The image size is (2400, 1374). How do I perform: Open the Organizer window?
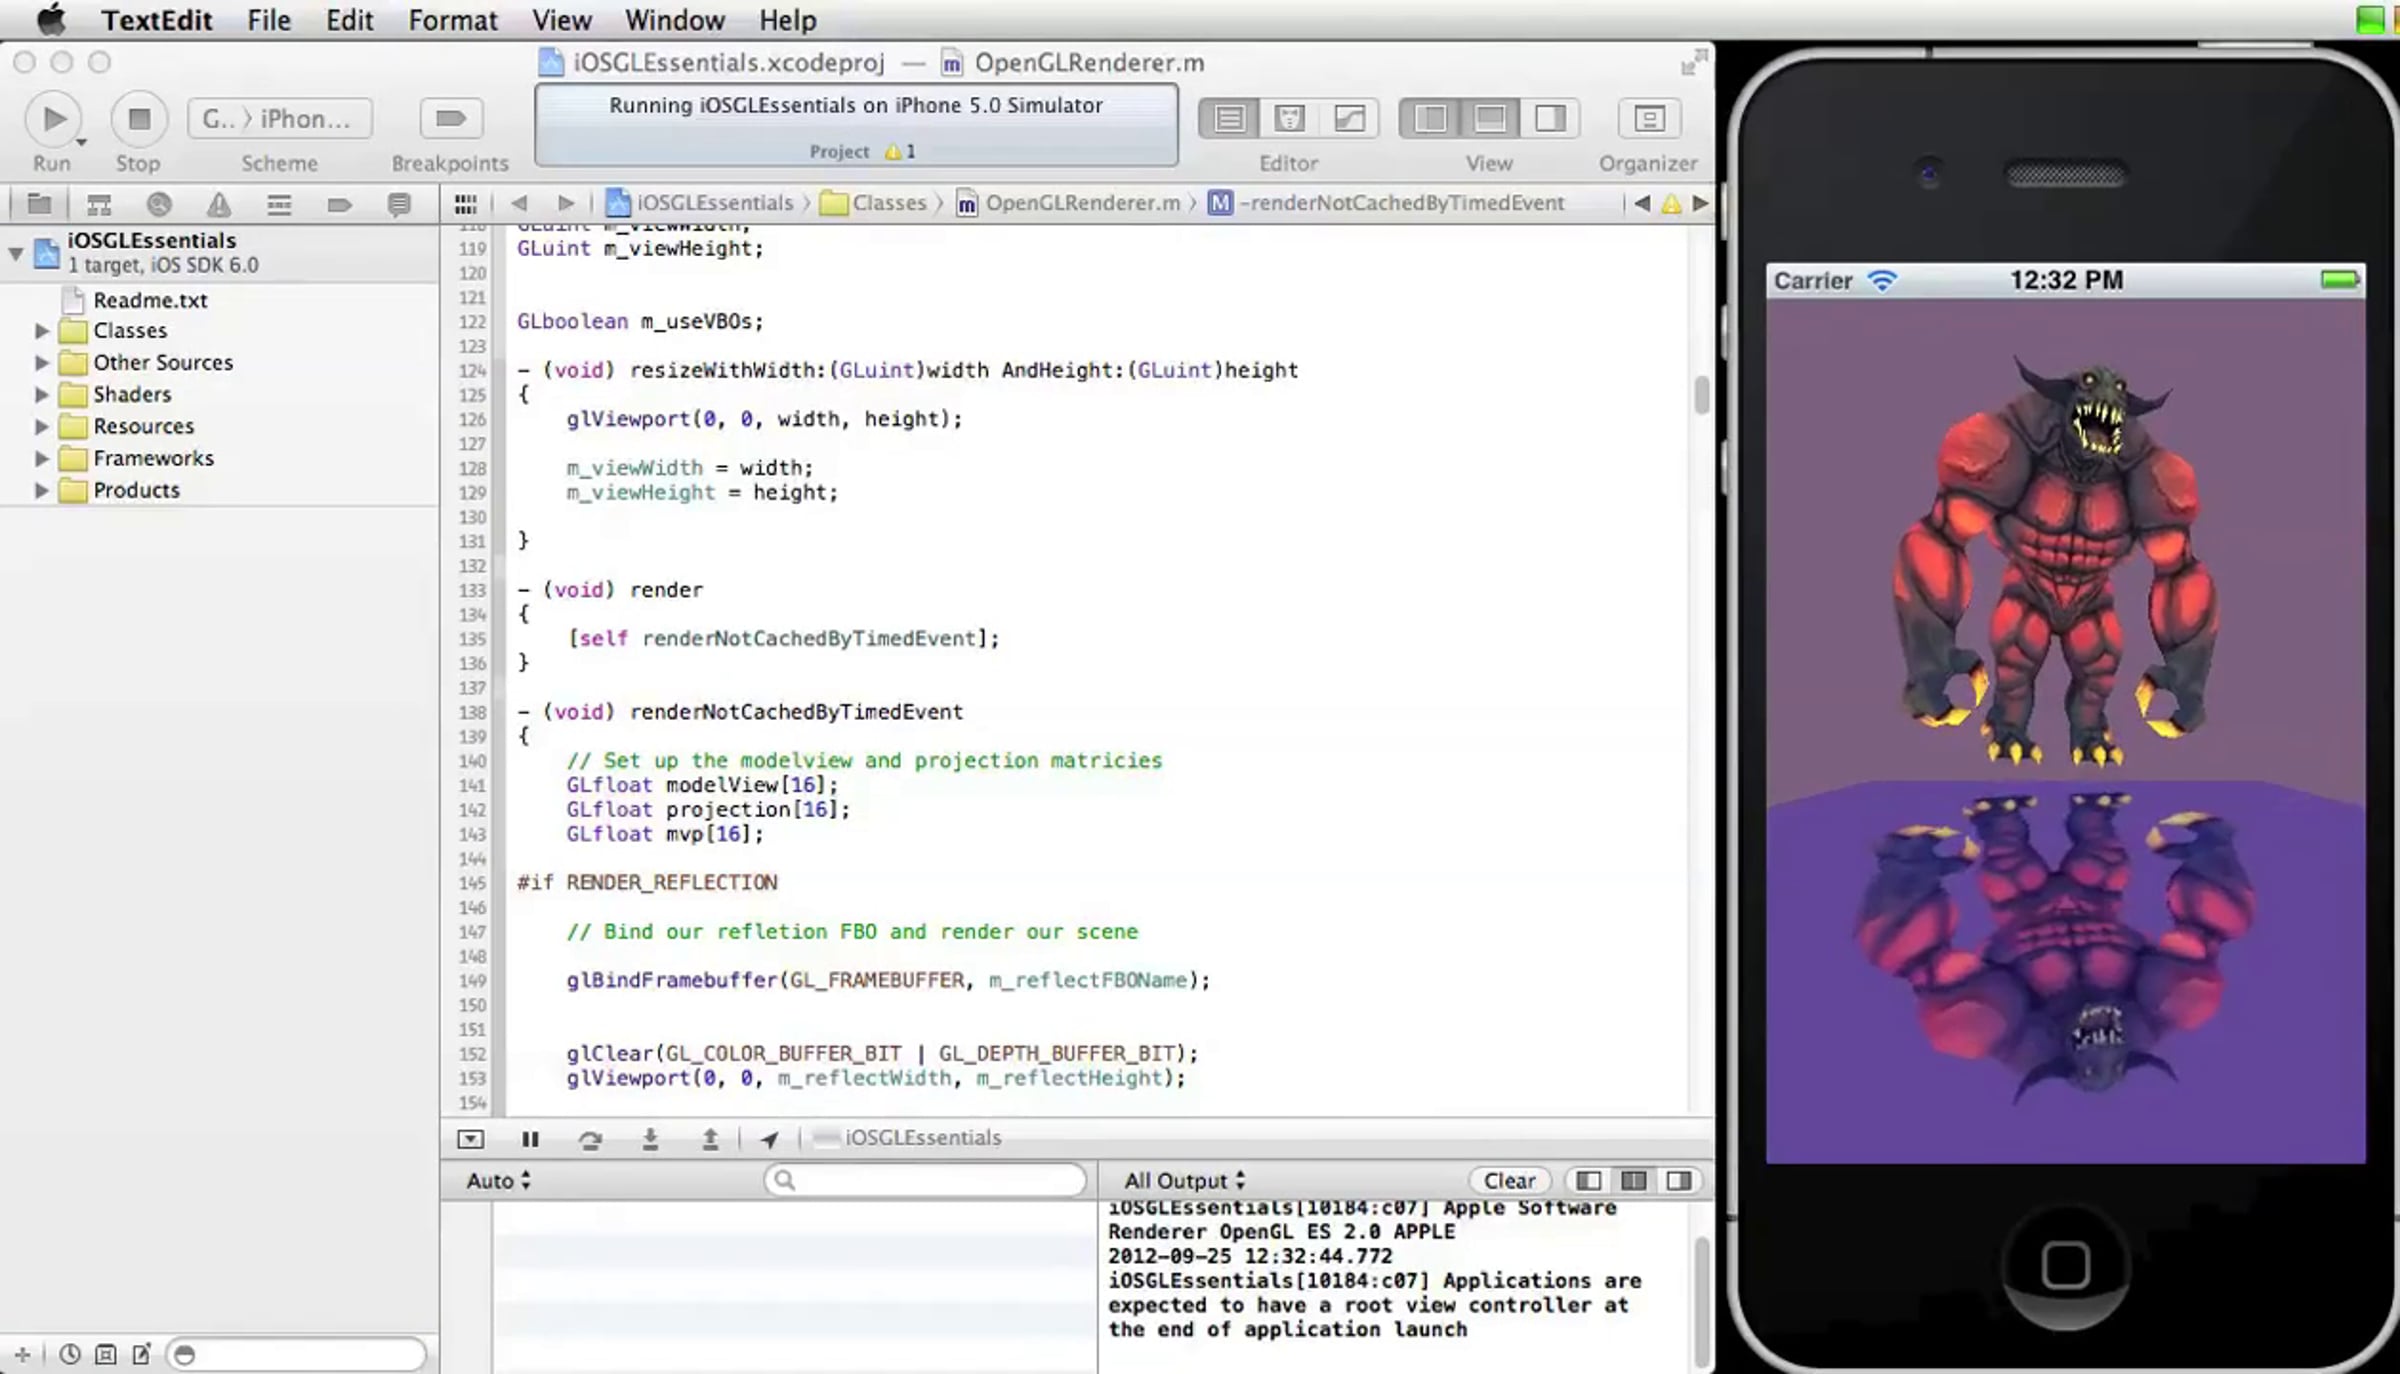(1649, 119)
